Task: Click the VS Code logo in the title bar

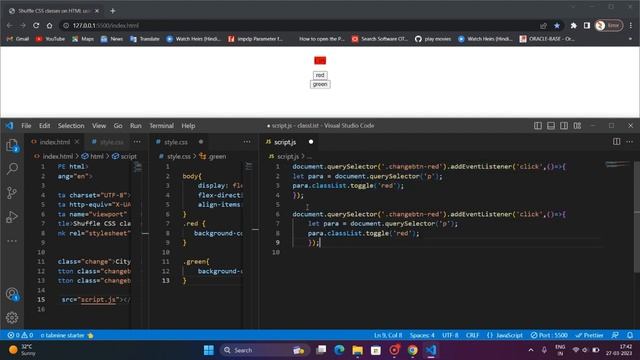Action: (9, 126)
